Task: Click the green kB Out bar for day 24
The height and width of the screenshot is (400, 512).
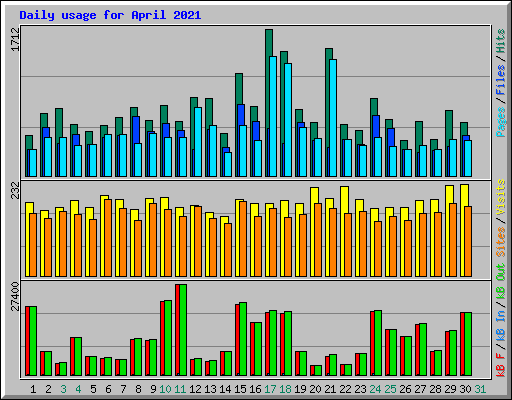Action: (378, 343)
